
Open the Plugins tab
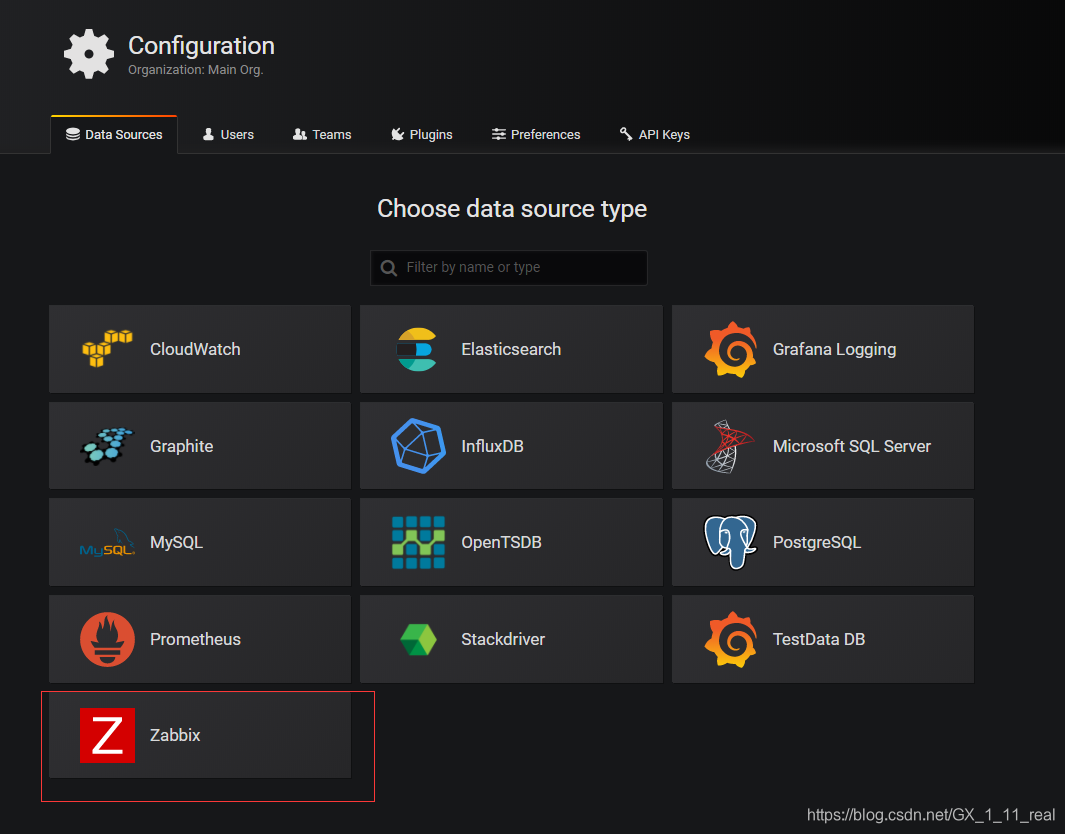click(422, 134)
